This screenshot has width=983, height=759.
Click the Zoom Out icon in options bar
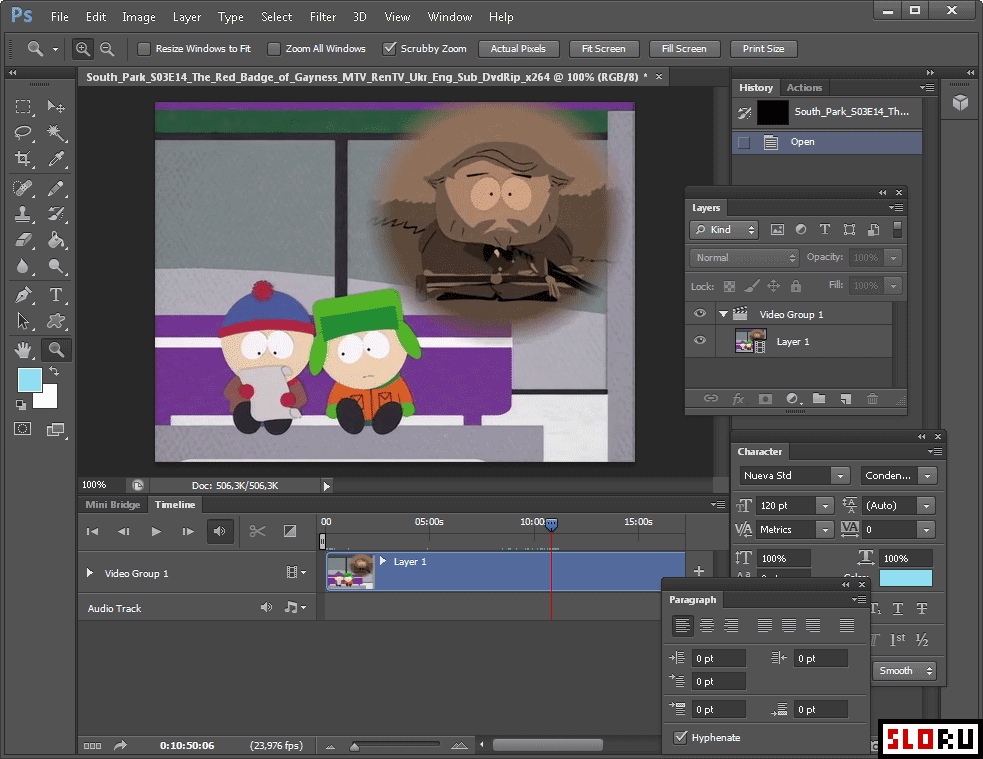point(107,49)
